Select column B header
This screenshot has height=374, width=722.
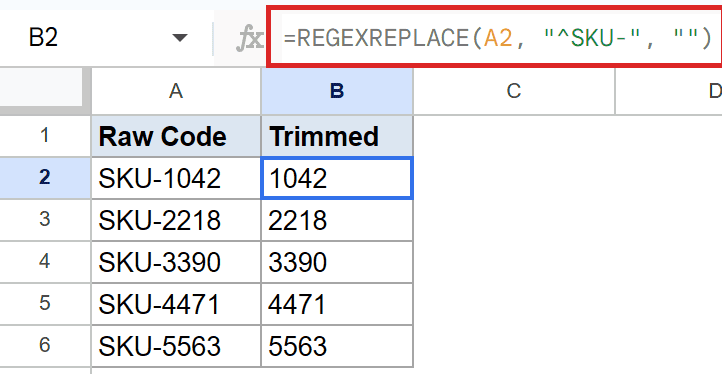[337, 91]
